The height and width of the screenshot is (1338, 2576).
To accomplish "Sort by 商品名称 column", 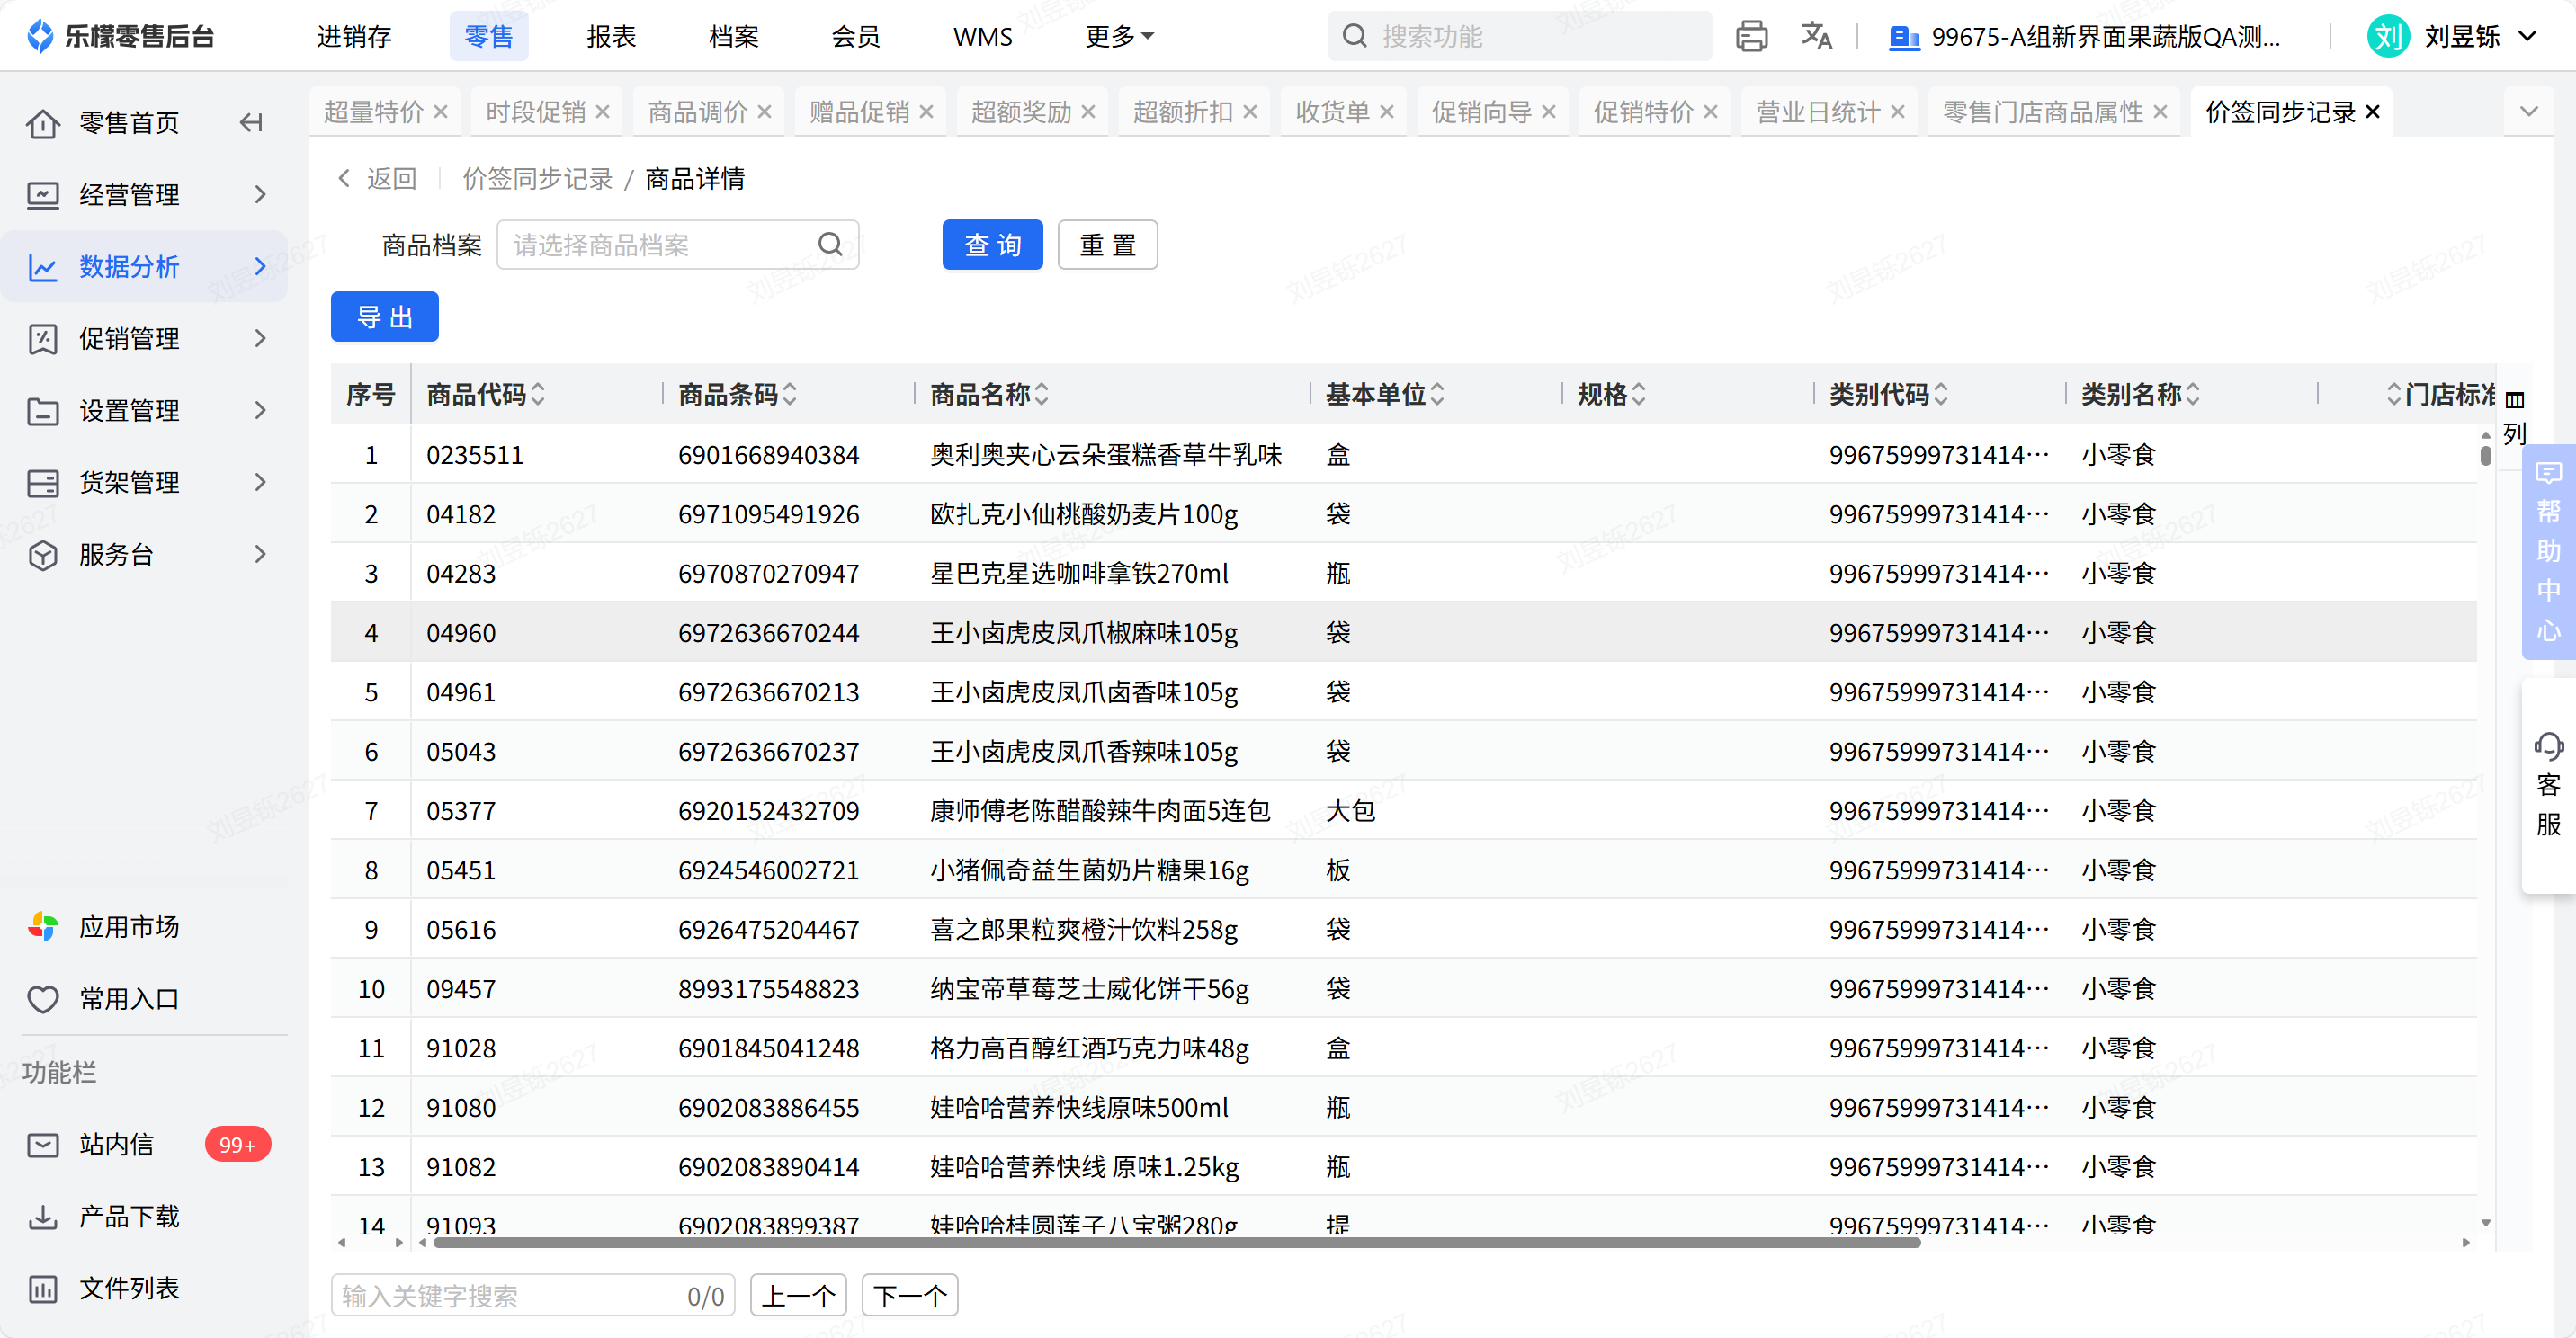I will 1042,394.
